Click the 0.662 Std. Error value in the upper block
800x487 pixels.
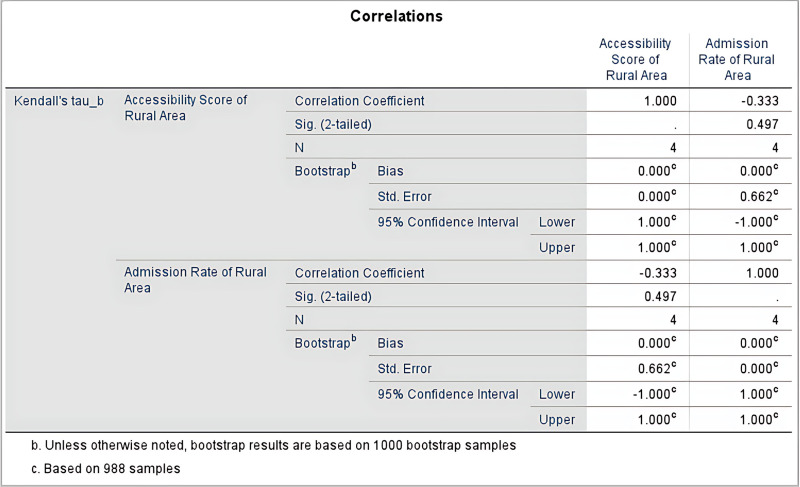(x=759, y=196)
